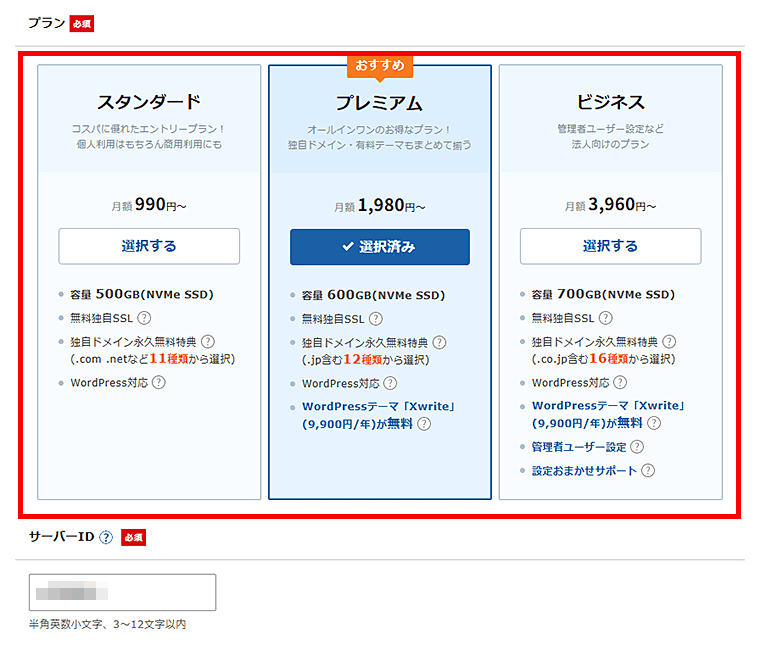Image resolution: width=760 pixels, height=645 pixels.
Task: Open Premium plan's WordPressテーマ「Xwrite」 link
Action: click(378, 407)
